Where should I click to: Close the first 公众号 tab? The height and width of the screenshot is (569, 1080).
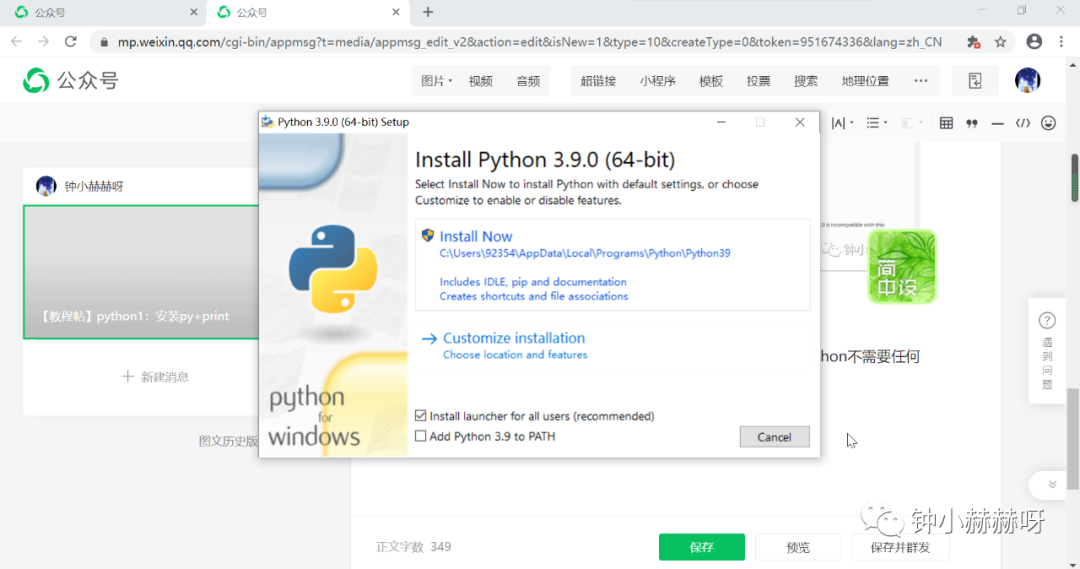194,12
